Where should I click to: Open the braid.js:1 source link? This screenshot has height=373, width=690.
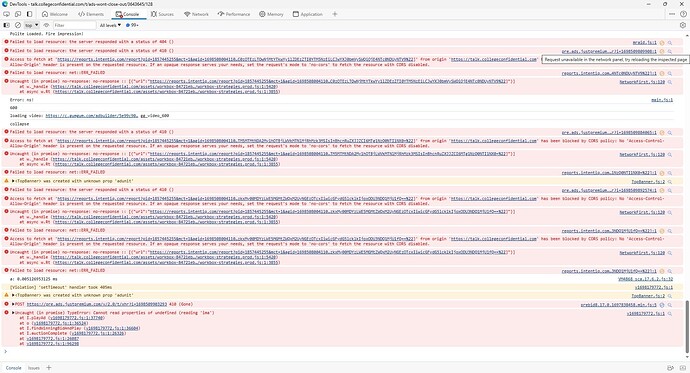645,42
